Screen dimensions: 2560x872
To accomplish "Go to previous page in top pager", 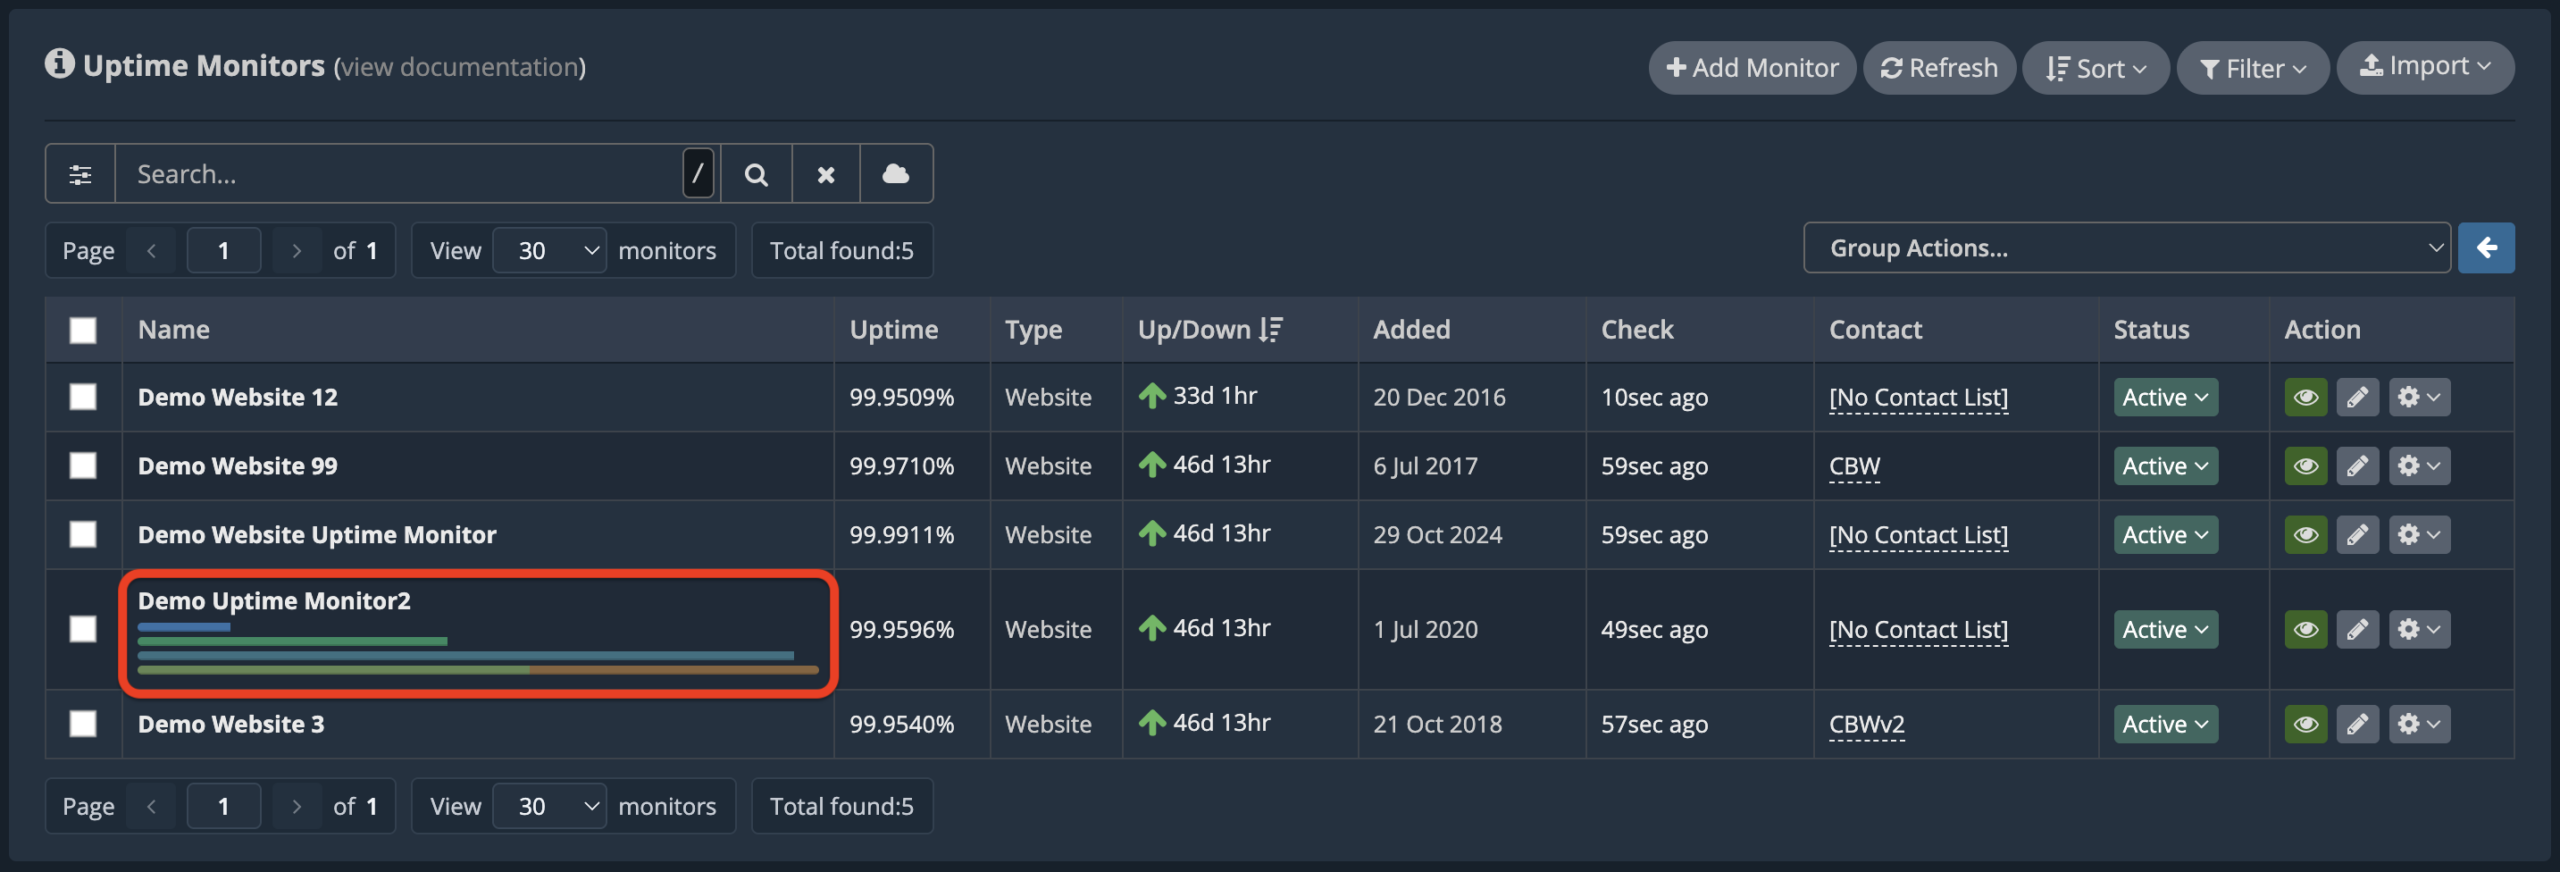I will (x=152, y=250).
